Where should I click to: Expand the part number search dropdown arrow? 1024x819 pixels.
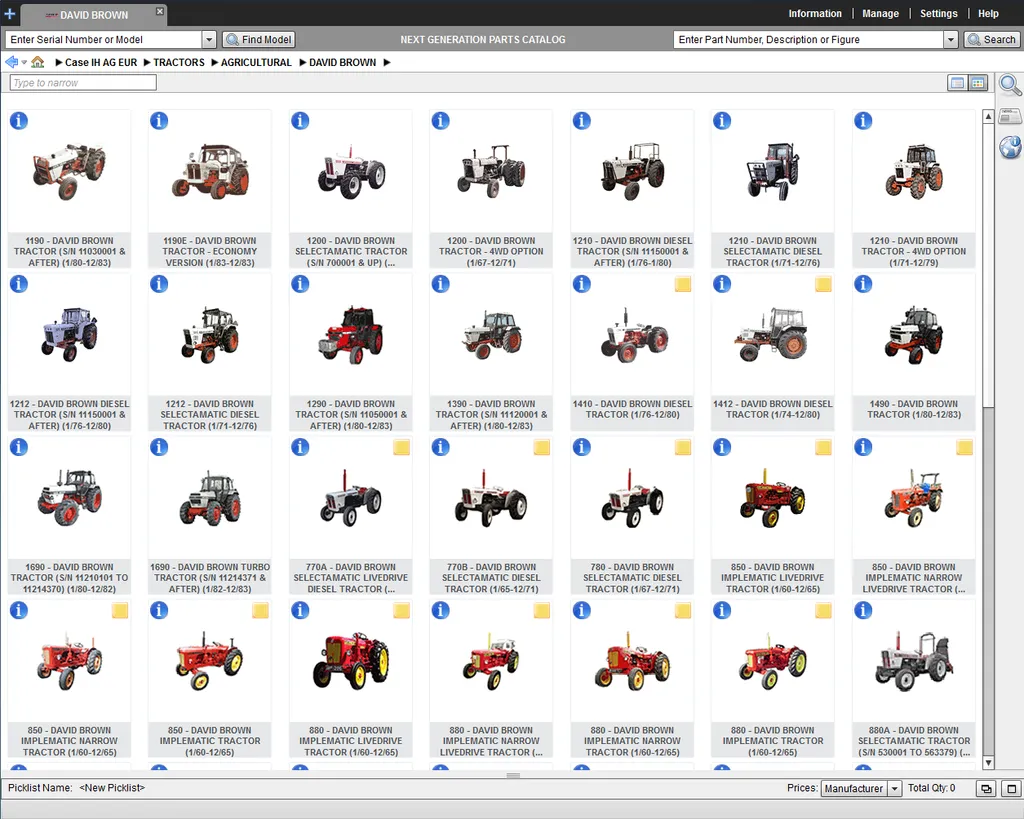coord(951,40)
